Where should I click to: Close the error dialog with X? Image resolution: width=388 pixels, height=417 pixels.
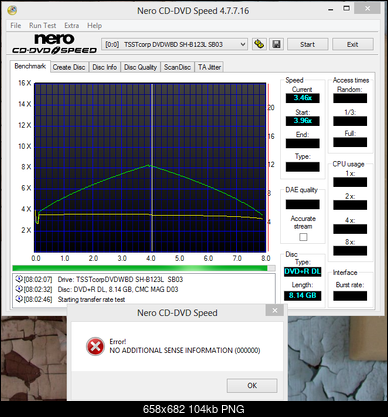coord(275,310)
